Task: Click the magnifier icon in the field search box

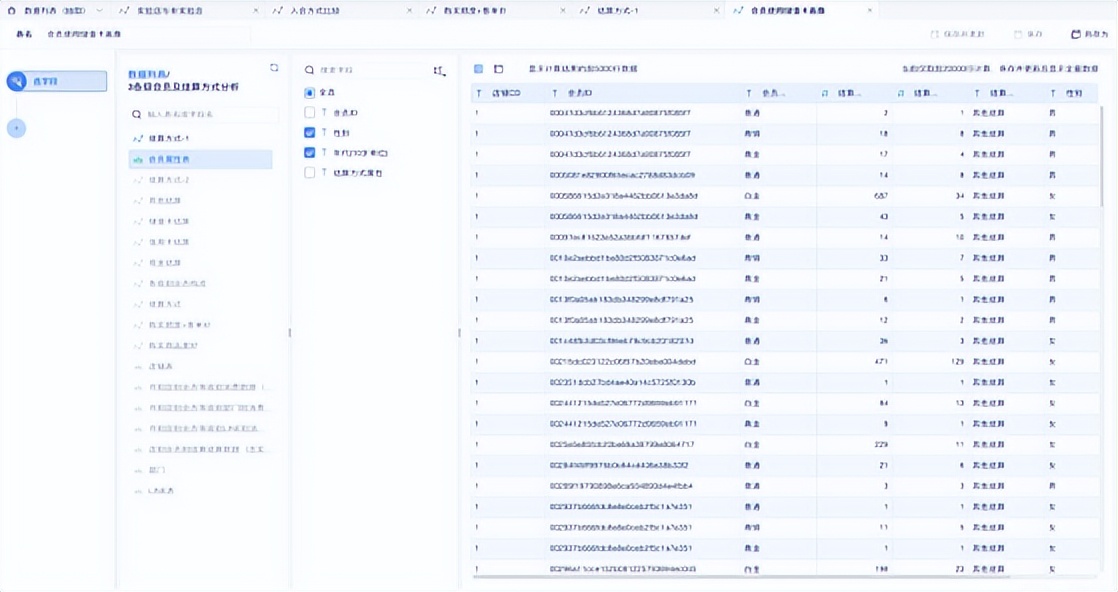Action: pos(309,70)
